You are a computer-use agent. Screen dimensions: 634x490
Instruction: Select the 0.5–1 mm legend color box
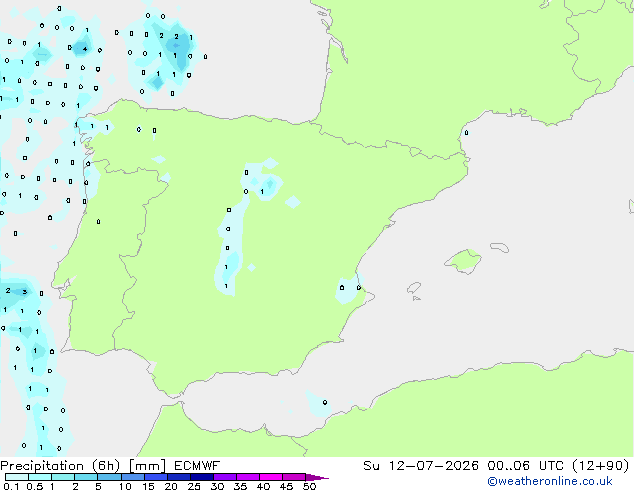[x=40, y=477]
